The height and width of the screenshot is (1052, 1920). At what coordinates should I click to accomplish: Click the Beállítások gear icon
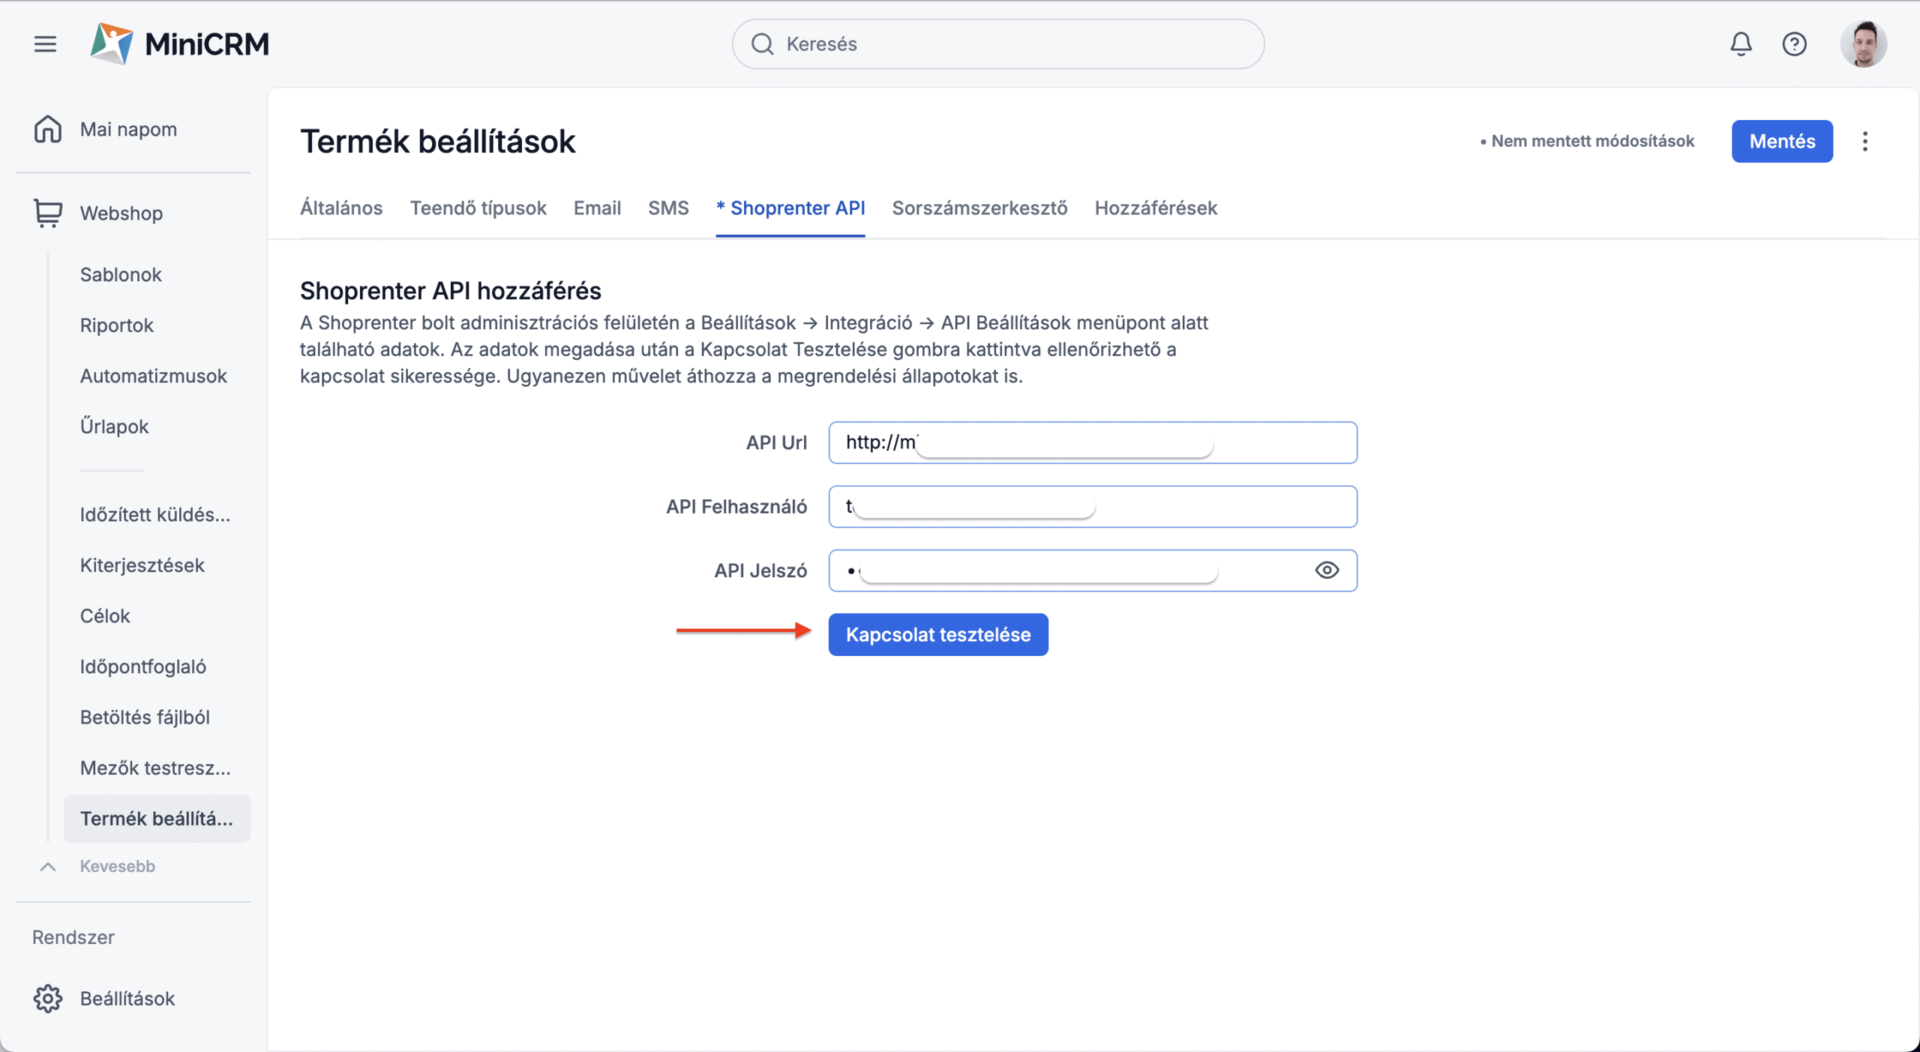pos(48,998)
